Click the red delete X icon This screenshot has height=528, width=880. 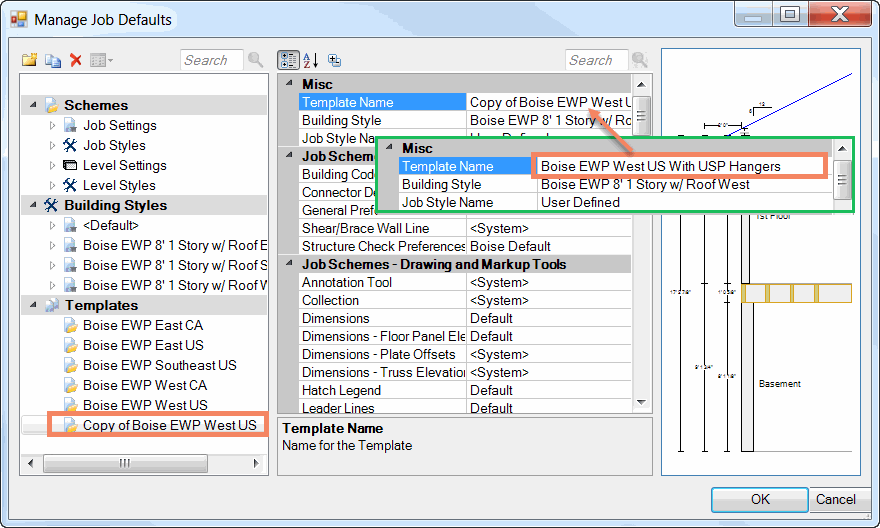(76, 60)
